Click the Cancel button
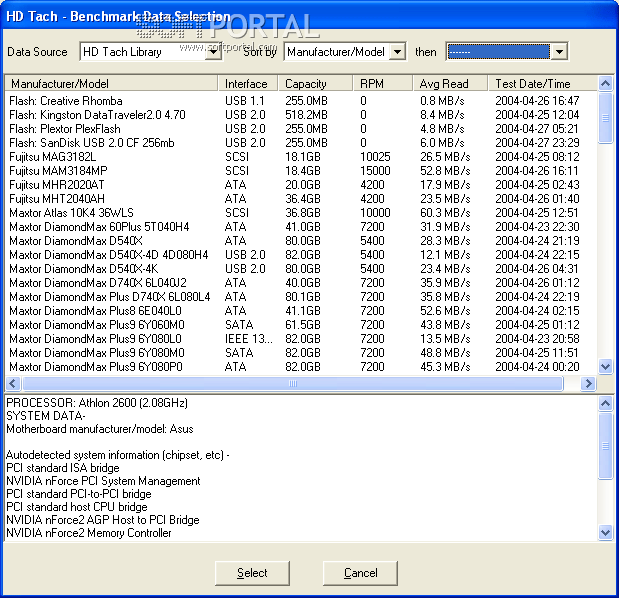Image resolution: width=619 pixels, height=598 pixels. (x=360, y=573)
